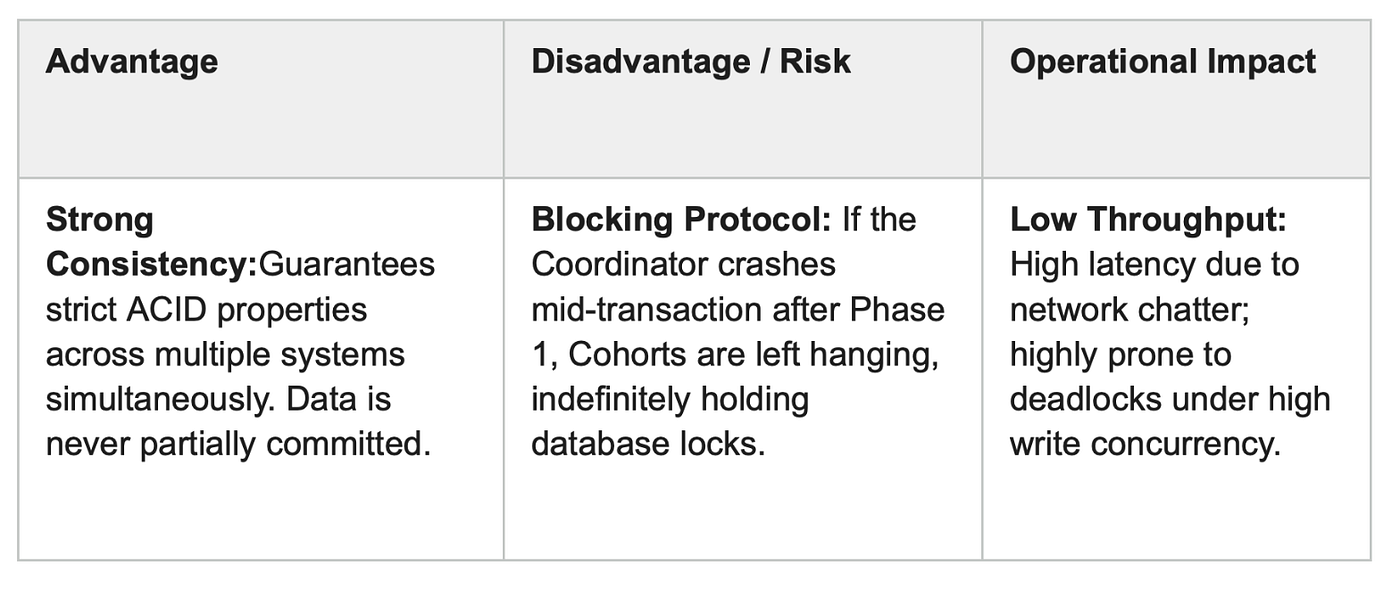Click 'High latency due to' text
Viewport: 1400px width, 589px height.
(1154, 265)
